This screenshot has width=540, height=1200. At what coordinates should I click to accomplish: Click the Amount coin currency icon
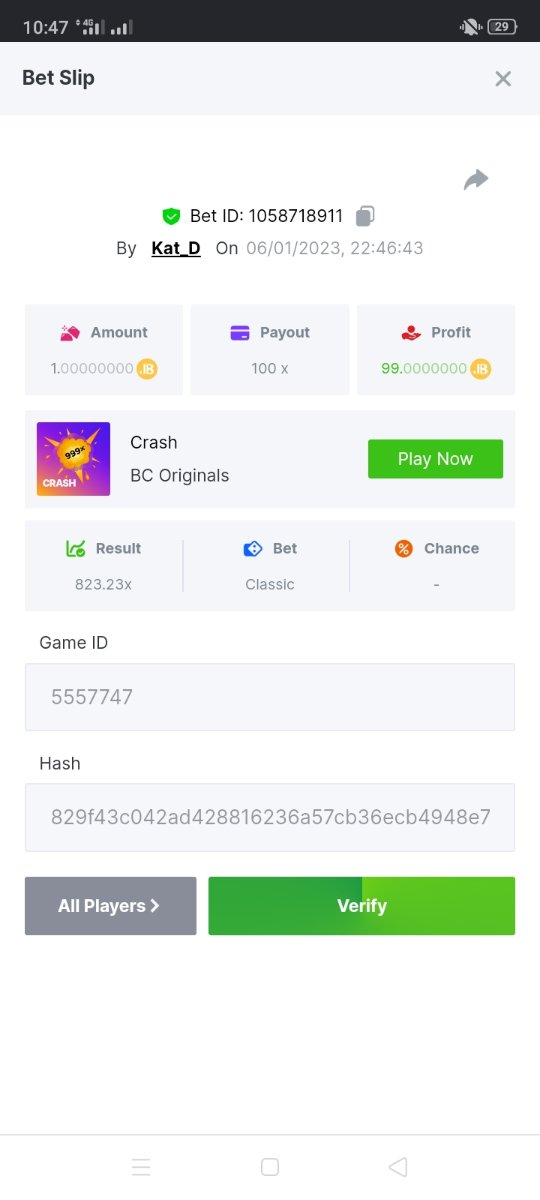point(147,369)
